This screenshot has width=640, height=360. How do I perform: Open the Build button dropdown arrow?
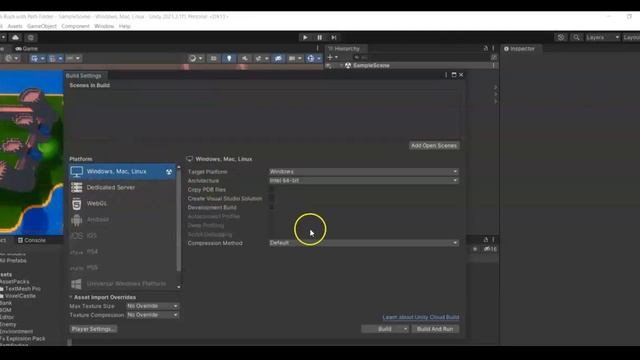[405, 329]
